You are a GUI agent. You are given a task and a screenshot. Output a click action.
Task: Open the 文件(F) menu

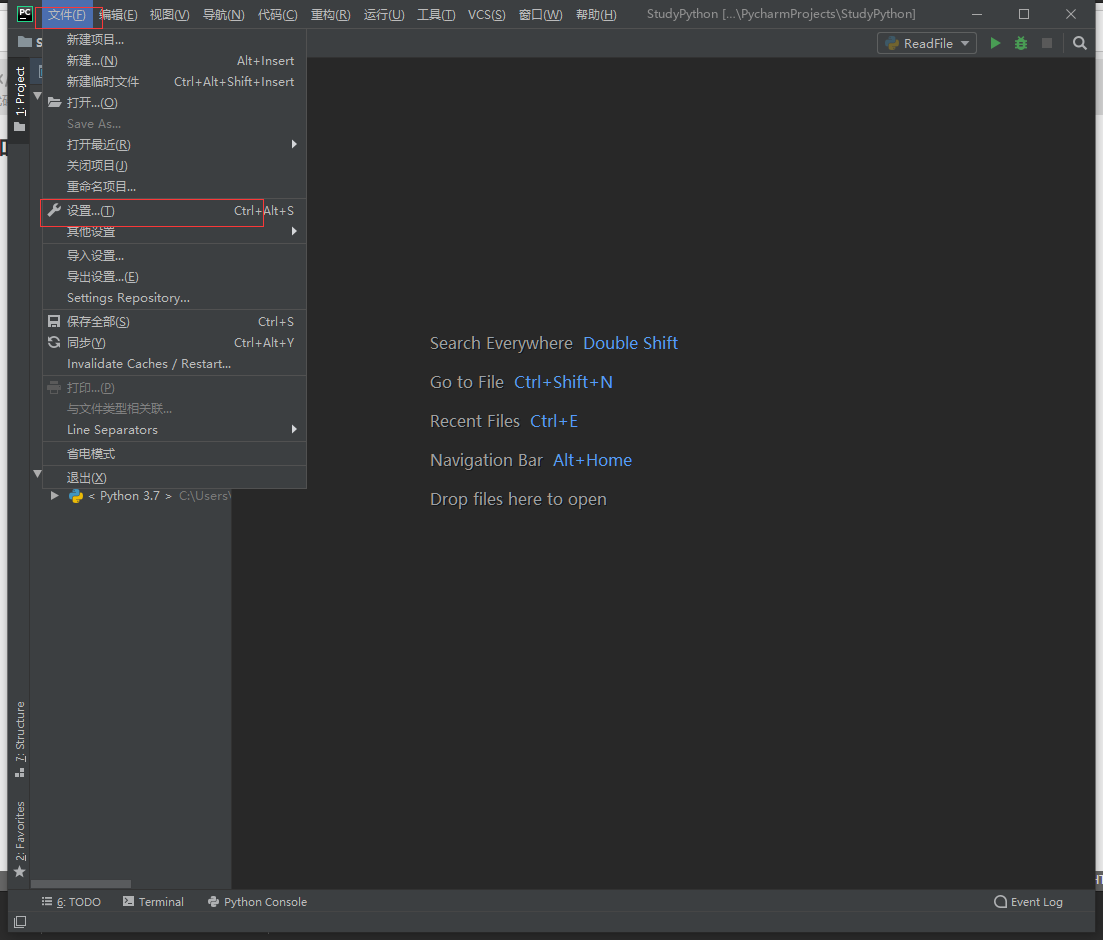[x=67, y=15]
